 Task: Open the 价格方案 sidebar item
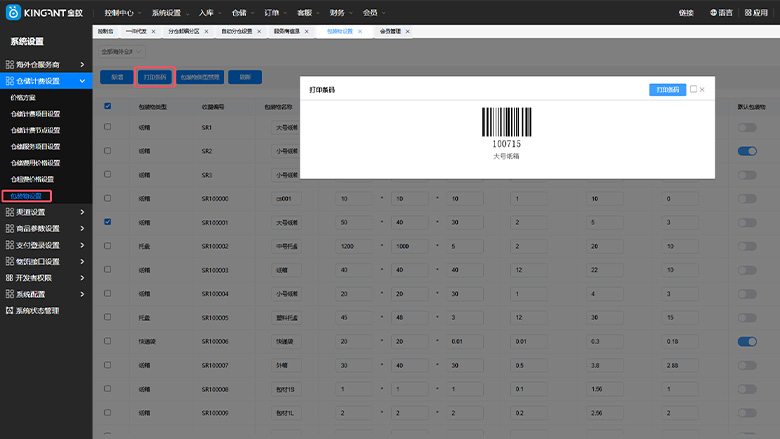click(x=23, y=97)
